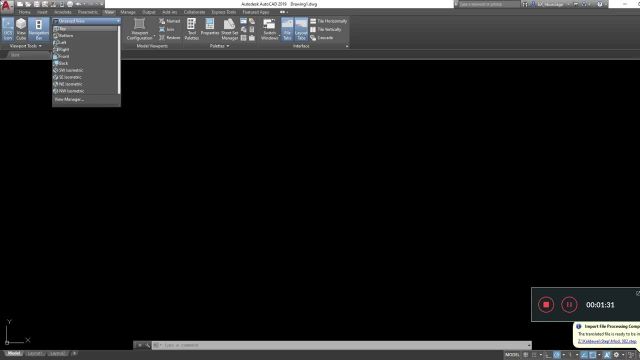The height and width of the screenshot is (360, 640).
Task: Open the imported file link in the notification
Action: (607, 341)
